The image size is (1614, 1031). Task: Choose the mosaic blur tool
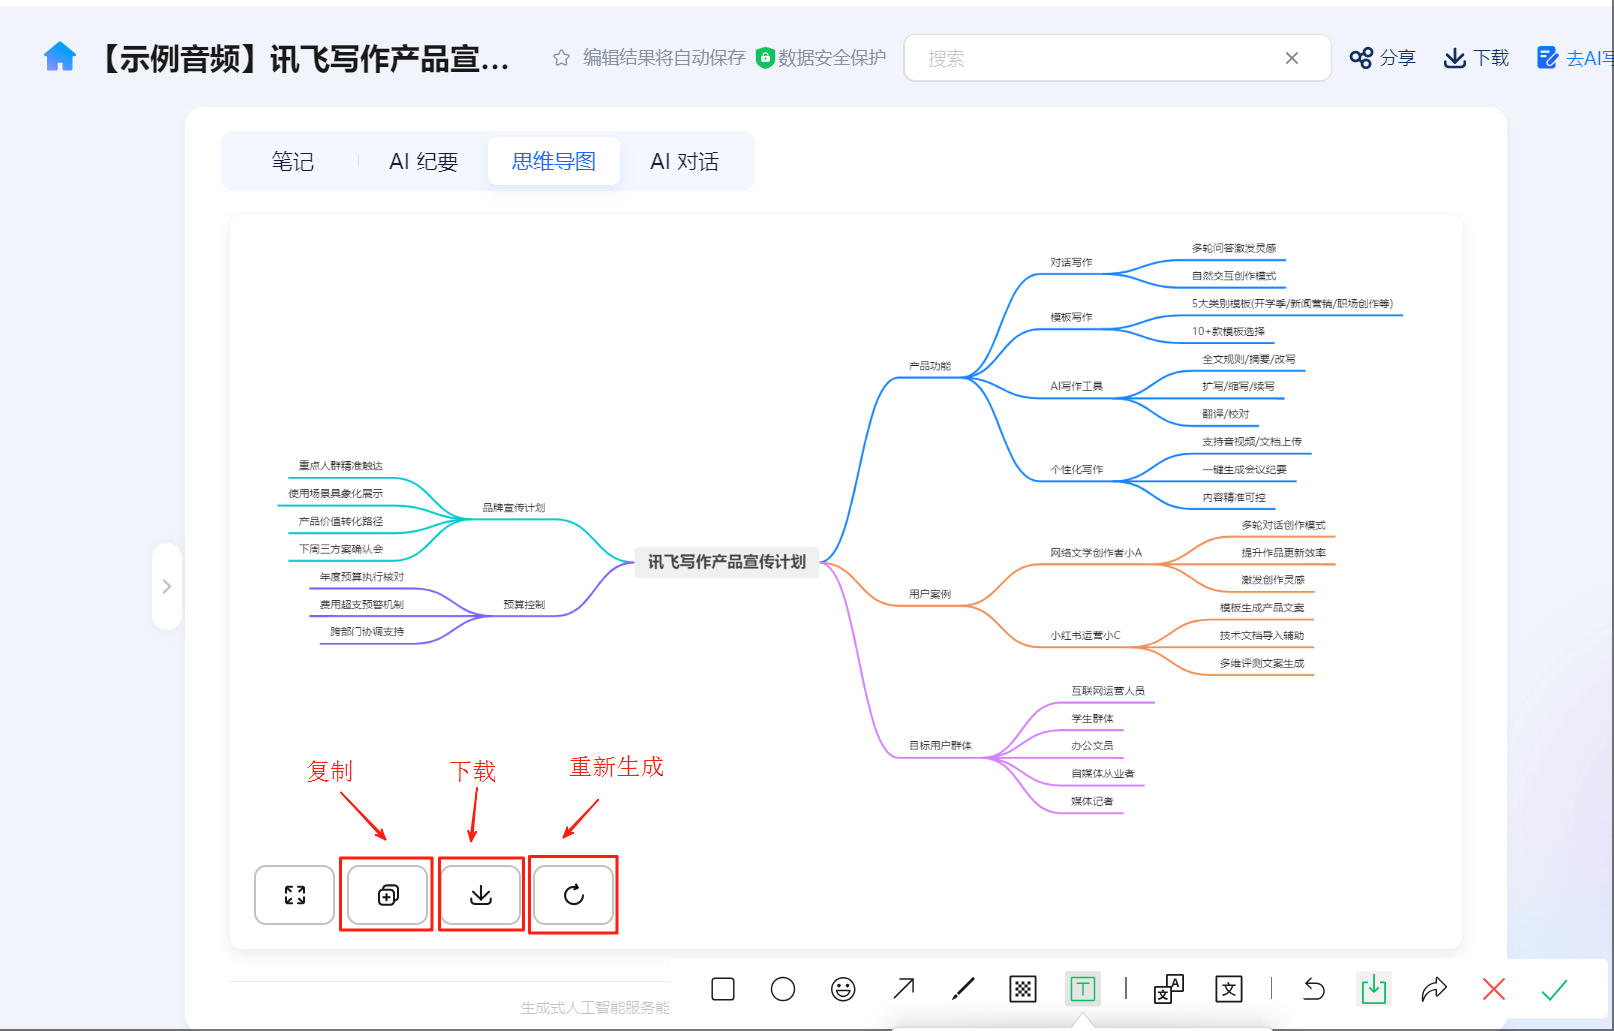pyautogui.click(x=1022, y=989)
